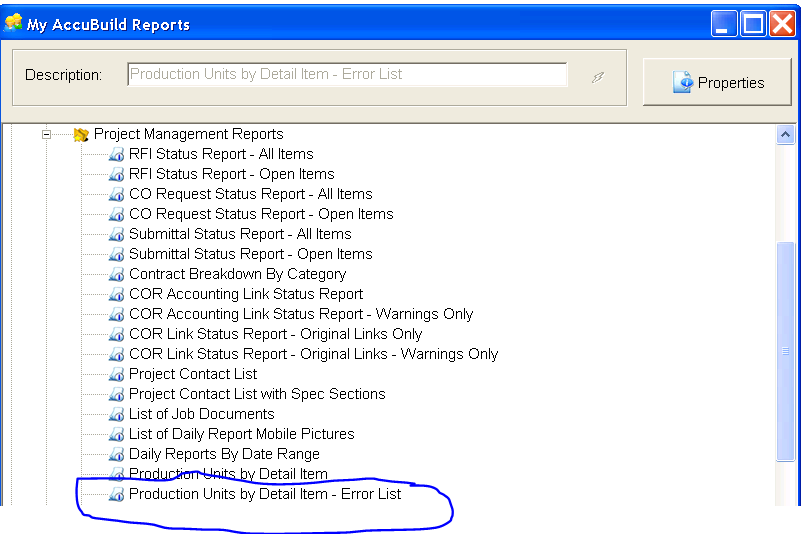Click the pencil edit icon beside Description
The height and width of the screenshot is (534, 801).
coord(598,77)
